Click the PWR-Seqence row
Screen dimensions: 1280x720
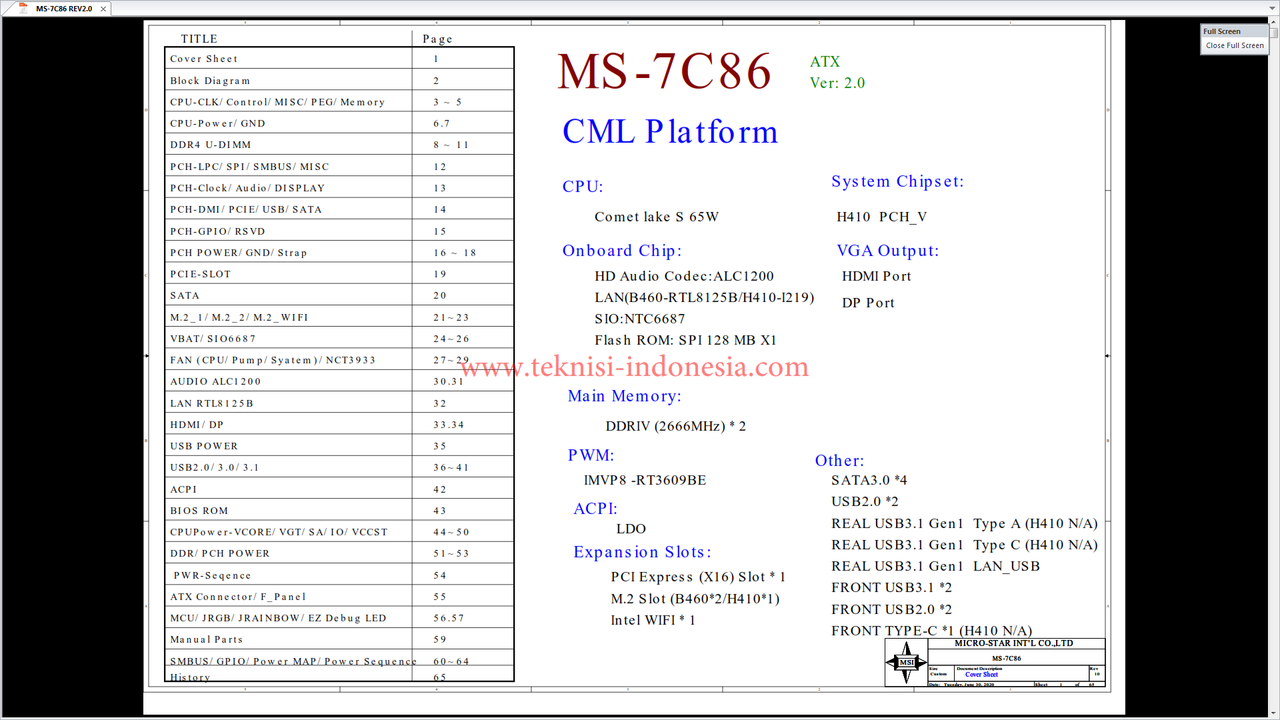tap(339, 575)
